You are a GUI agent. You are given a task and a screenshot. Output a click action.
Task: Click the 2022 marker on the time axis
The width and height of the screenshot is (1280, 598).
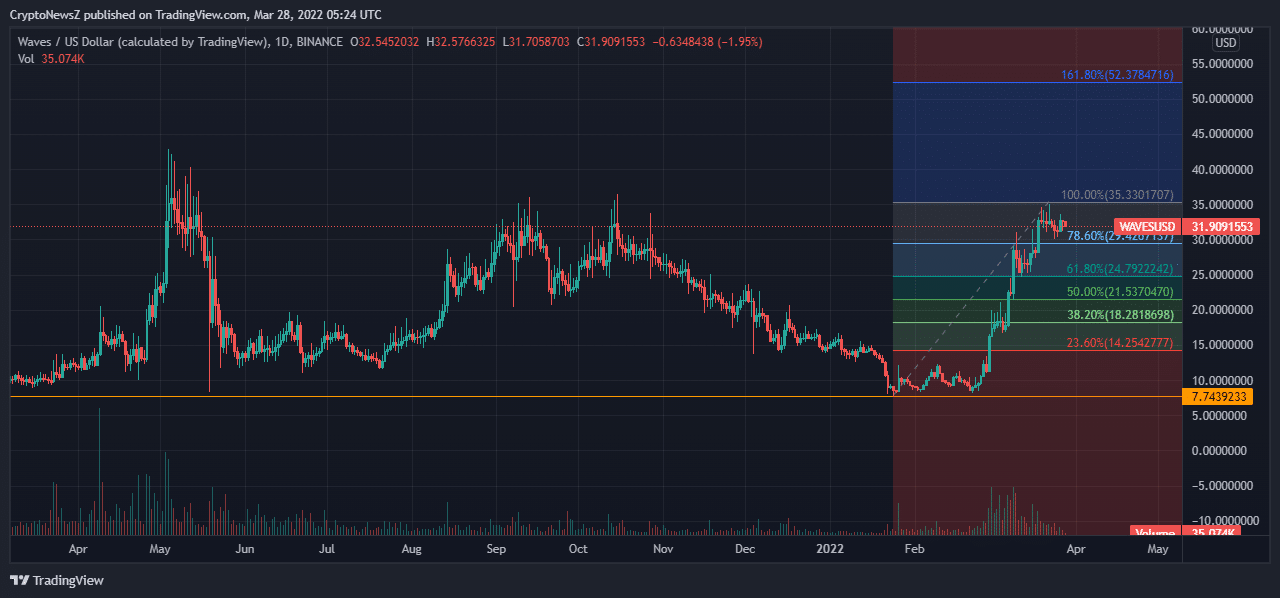pos(830,549)
